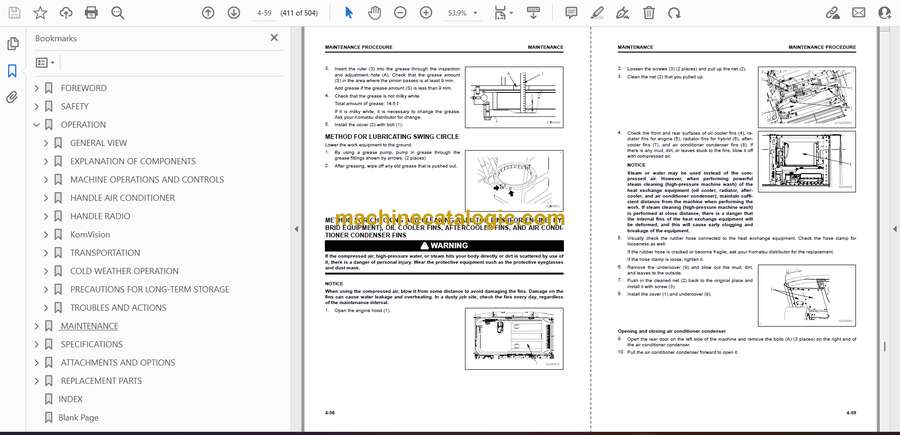Close the Bookmarks panel
900x435 pixels.
pos(274,38)
